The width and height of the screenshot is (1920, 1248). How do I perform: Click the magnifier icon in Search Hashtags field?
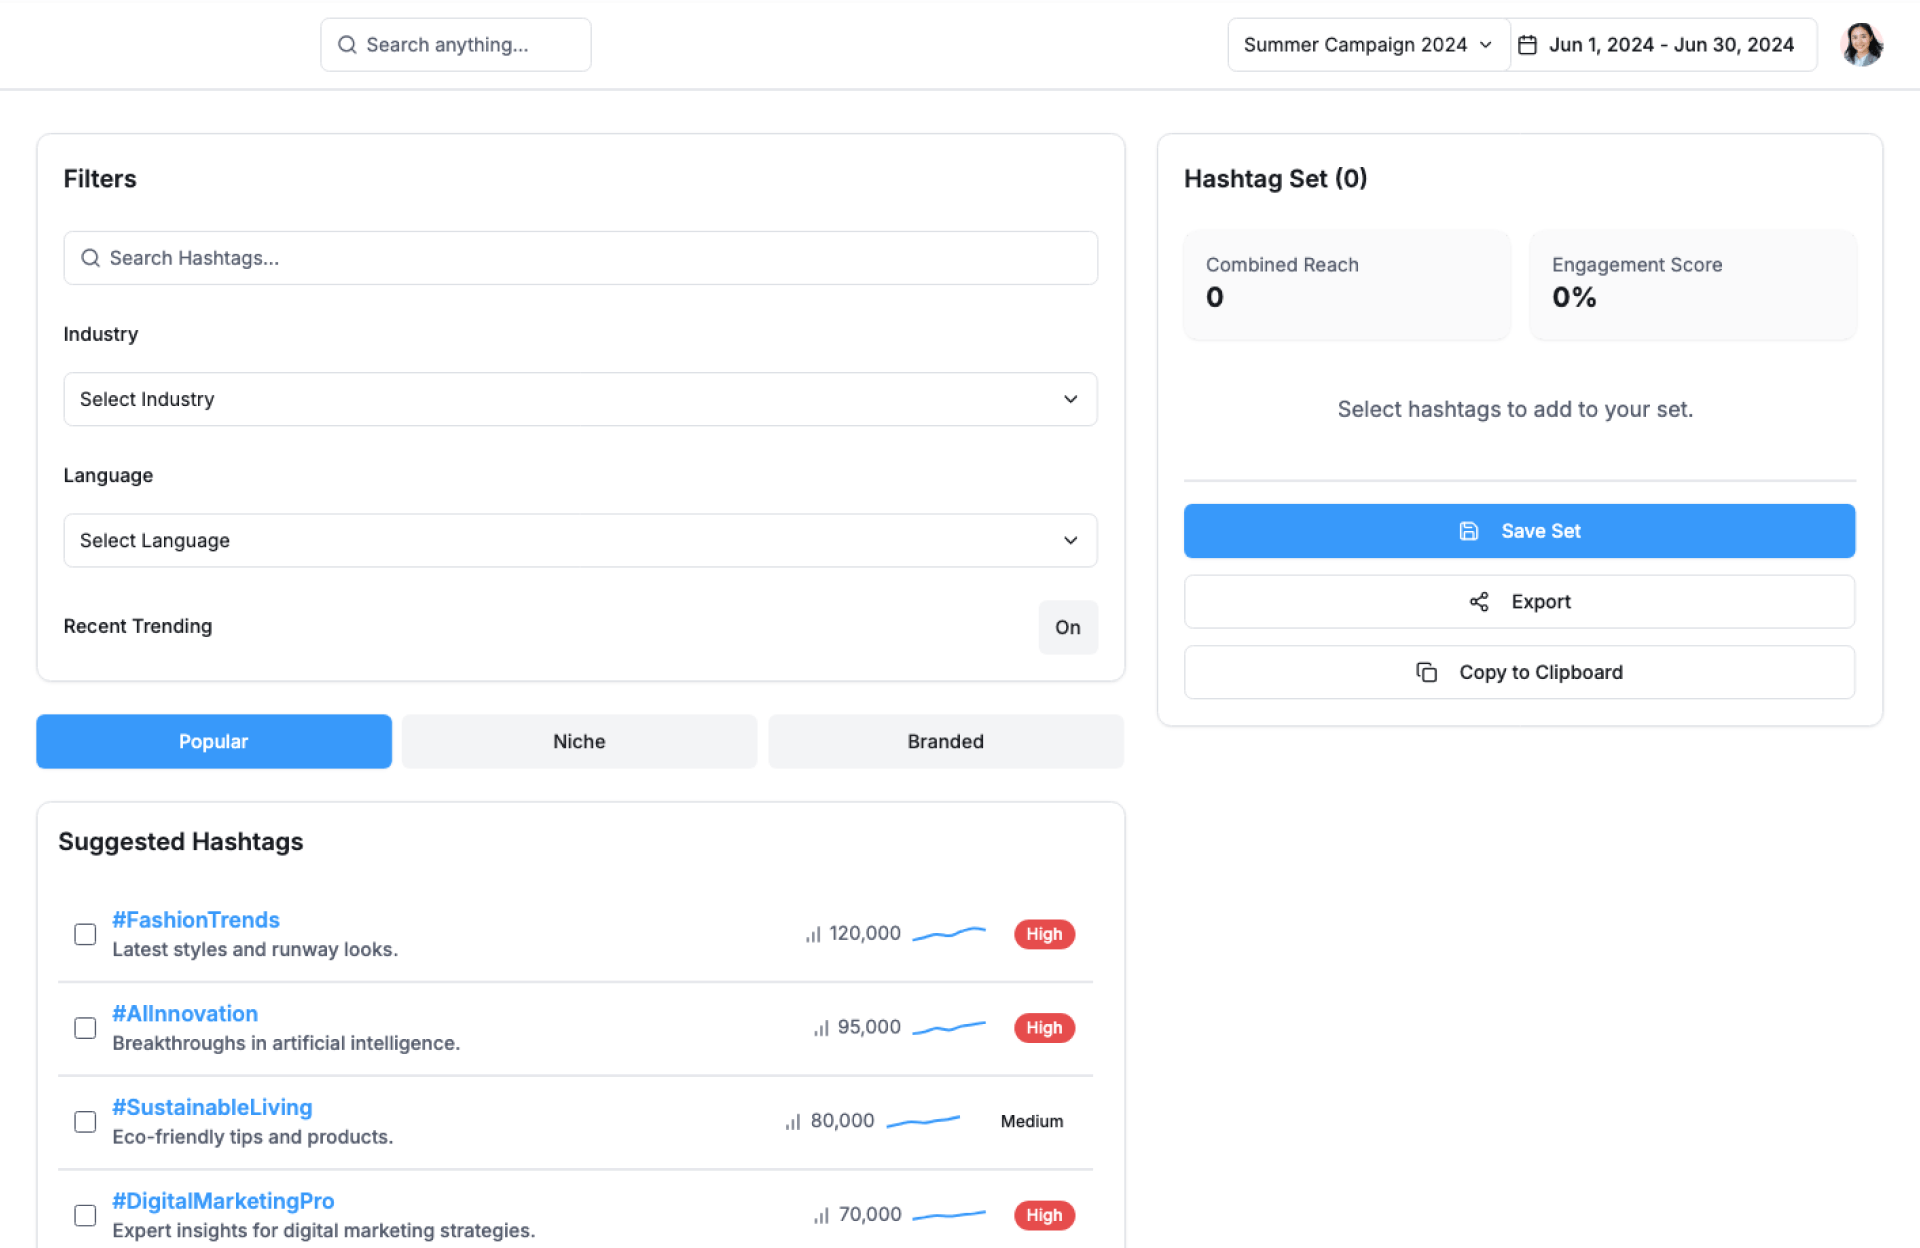tap(90, 258)
